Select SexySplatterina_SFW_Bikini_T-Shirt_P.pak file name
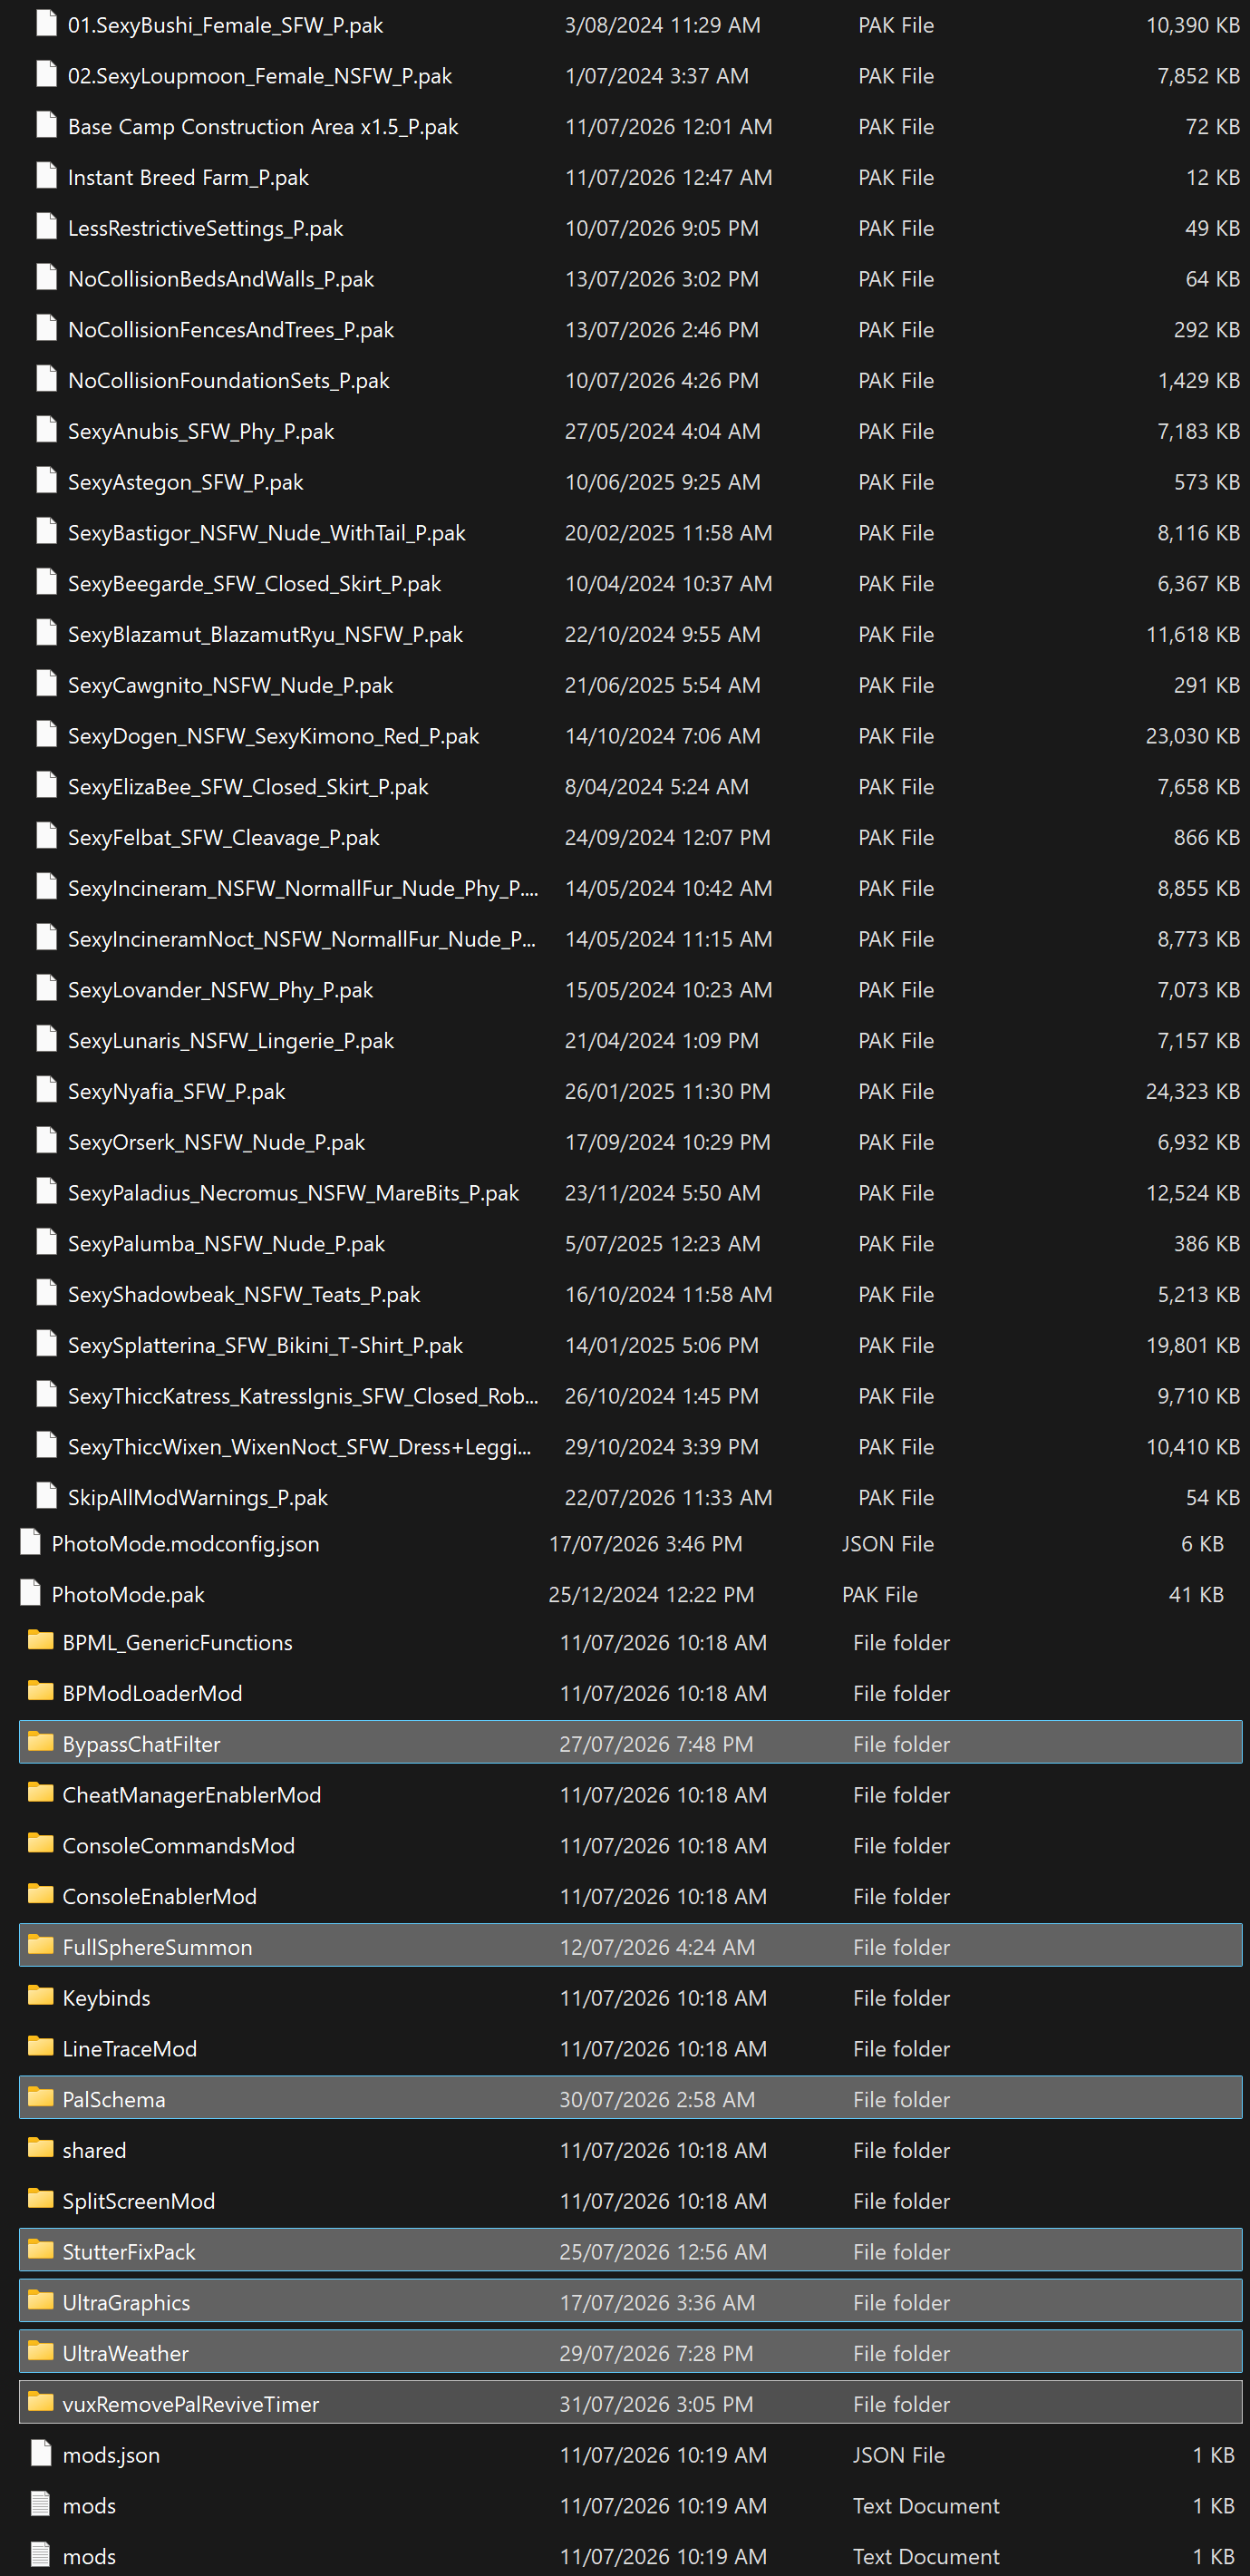The image size is (1250, 2576). coord(266,1345)
